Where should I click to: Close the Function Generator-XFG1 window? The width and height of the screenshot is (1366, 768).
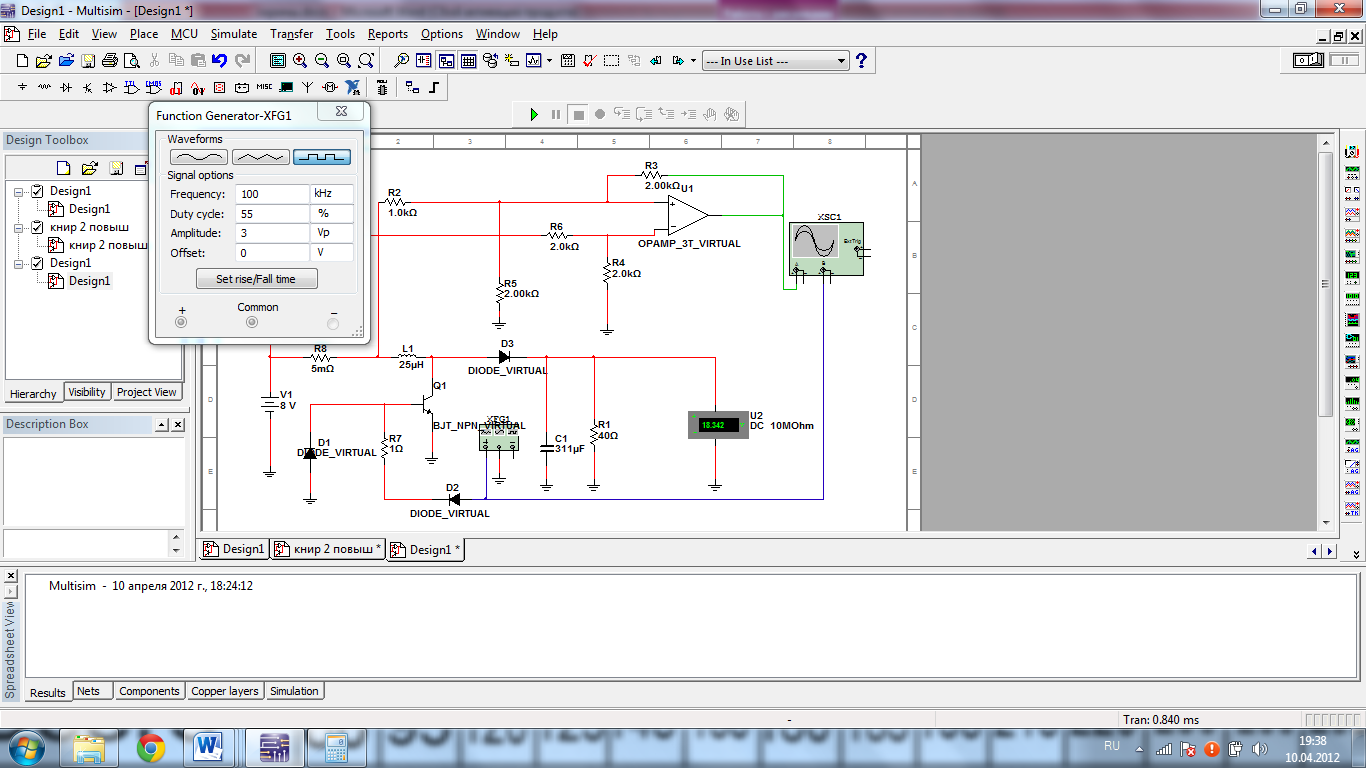[x=341, y=112]
